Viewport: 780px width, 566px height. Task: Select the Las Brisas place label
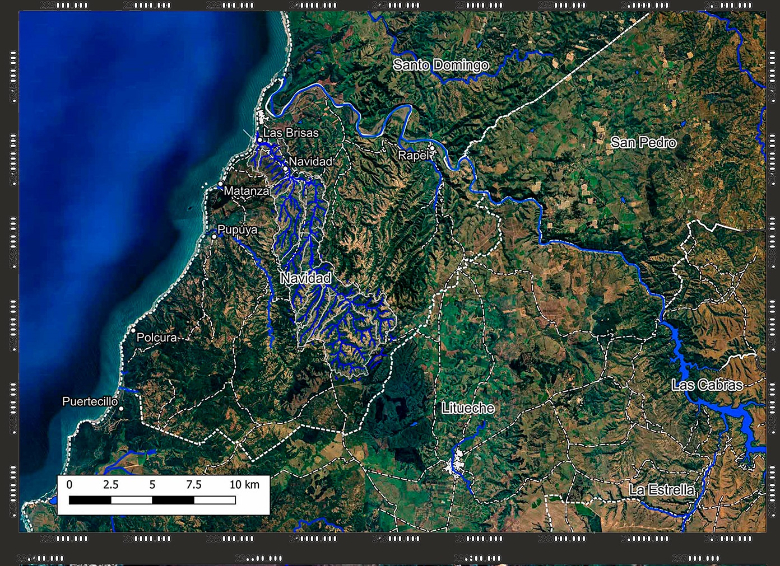[290, 133]
